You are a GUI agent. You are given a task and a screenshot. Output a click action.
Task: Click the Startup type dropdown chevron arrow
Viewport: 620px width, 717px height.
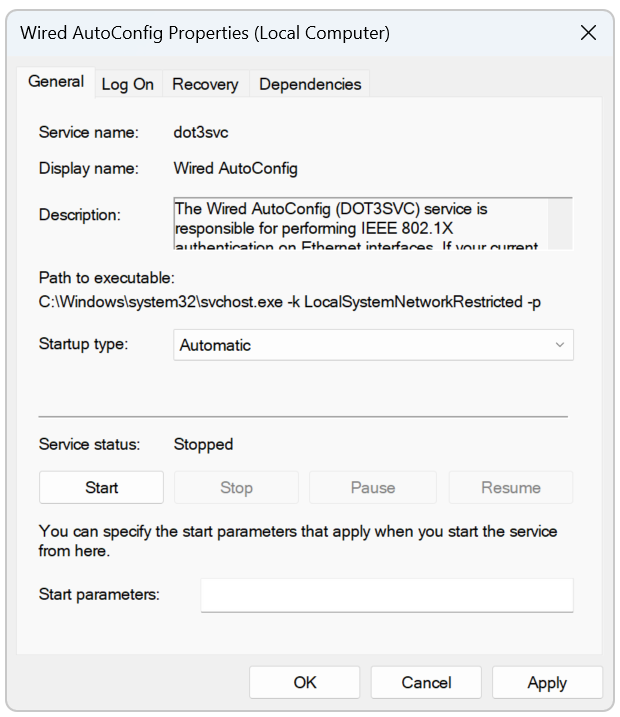point(559,345)
